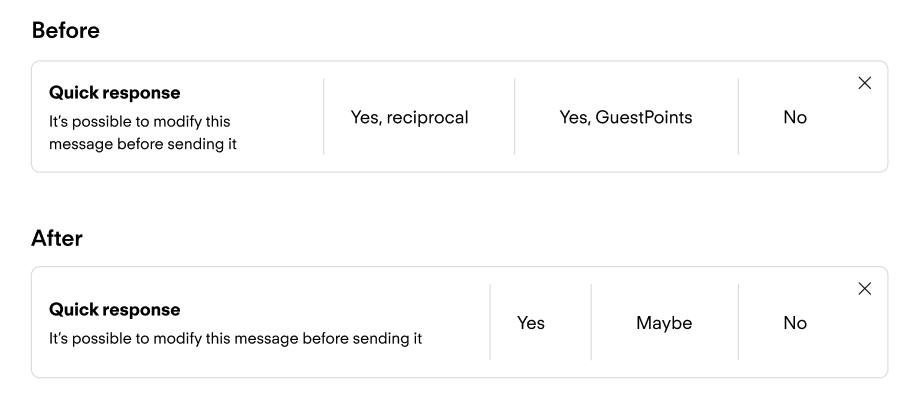This screenshot has width=923, height=413.
Task: Click the single-line modify-message hint in After card
Action: [235, 339]
